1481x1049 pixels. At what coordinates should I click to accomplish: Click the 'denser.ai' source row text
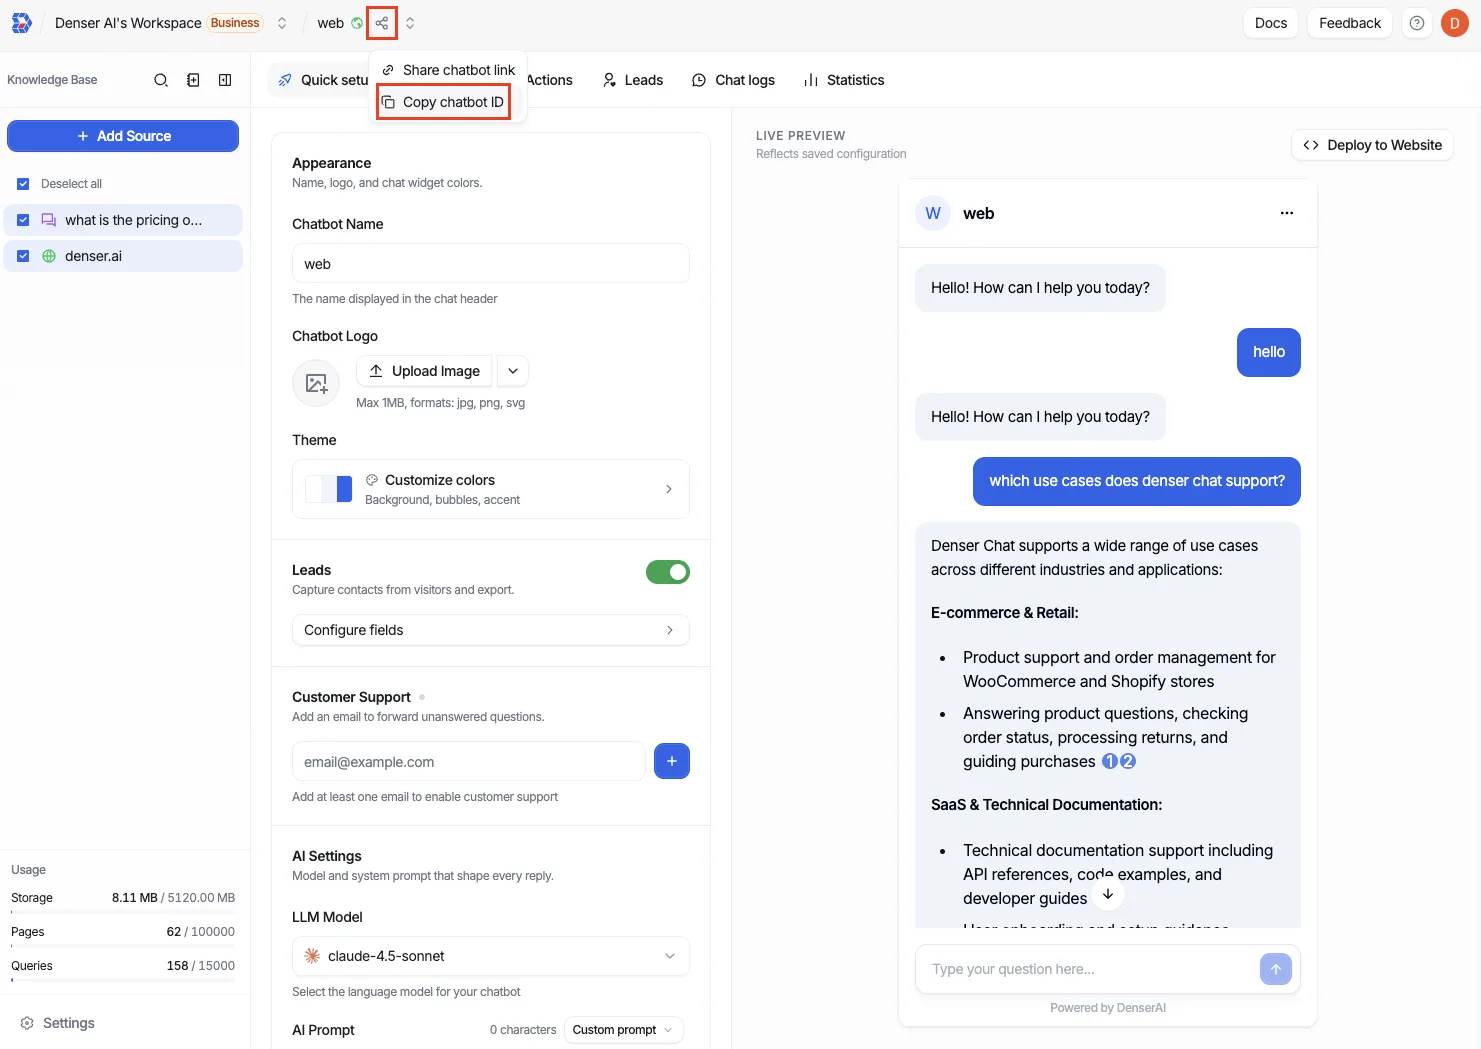[x=94, y=256]
